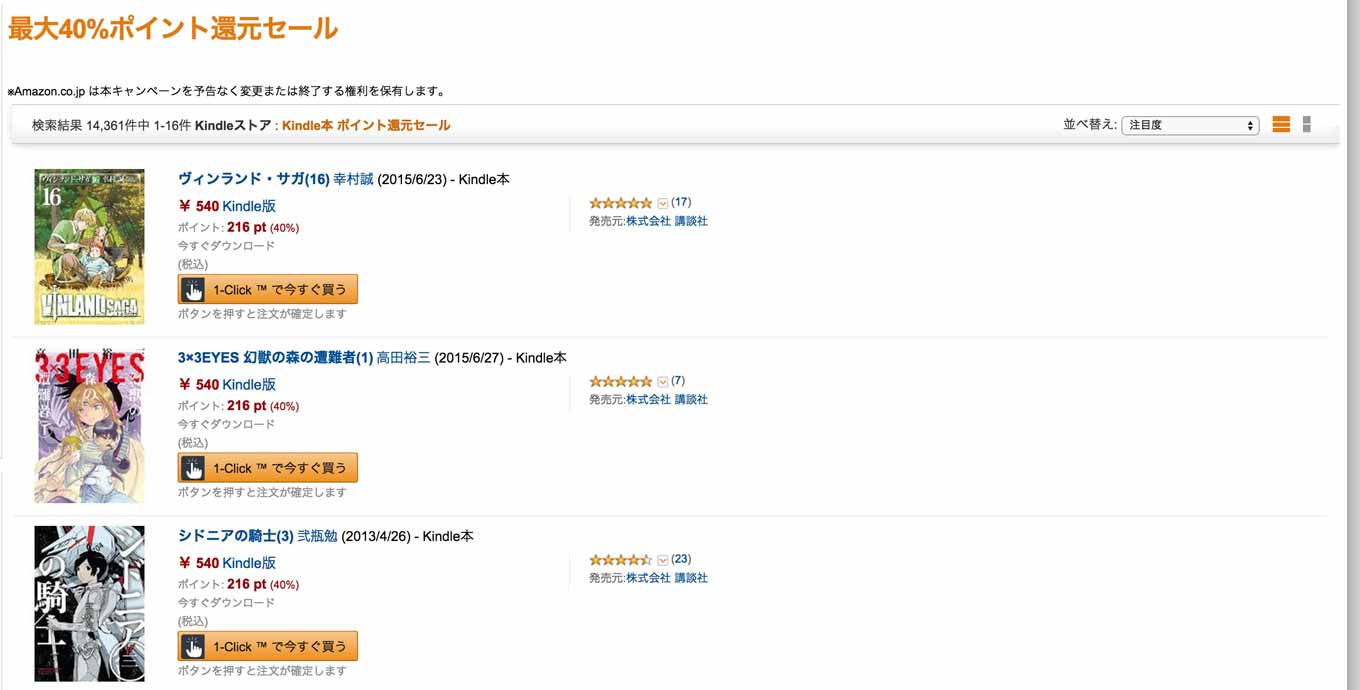Open the 並べ替え sort dropdown
The height and width of the screenshot is (690, 1360).
(x=1190, y=125)
